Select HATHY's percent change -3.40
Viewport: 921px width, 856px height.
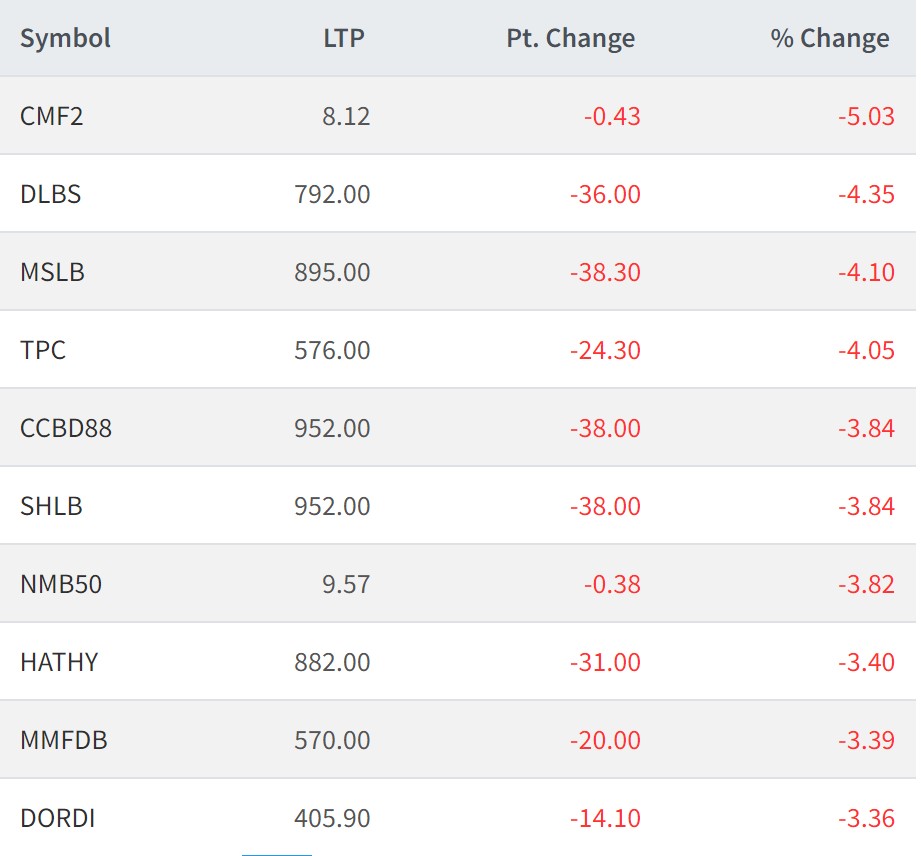[866, 662]
